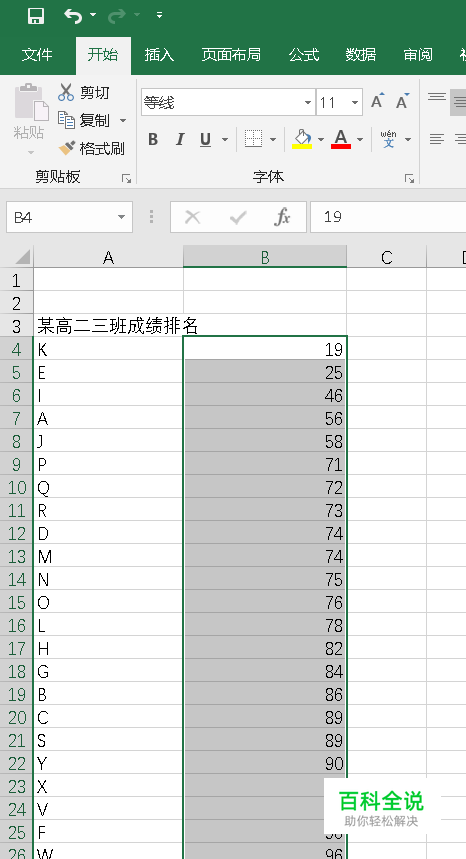Click the 剪切 scissors button
466x859 pixels.
coord(83,93)
